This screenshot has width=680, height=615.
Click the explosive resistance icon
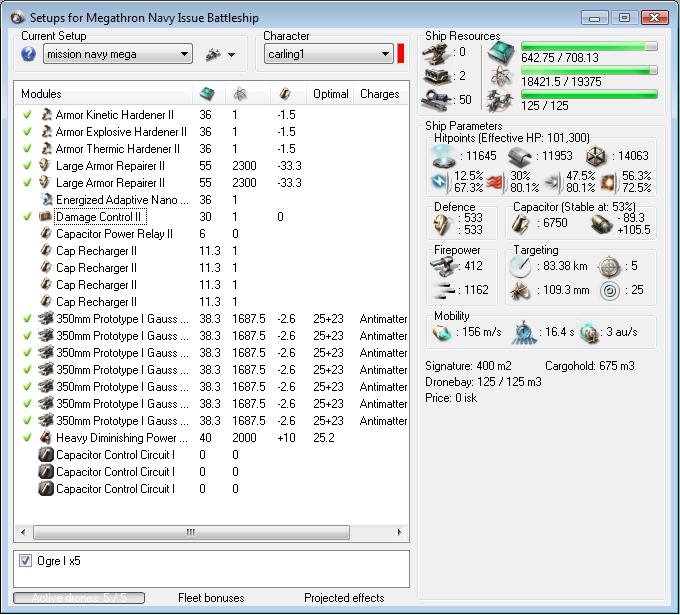click(x=608, y=183)
